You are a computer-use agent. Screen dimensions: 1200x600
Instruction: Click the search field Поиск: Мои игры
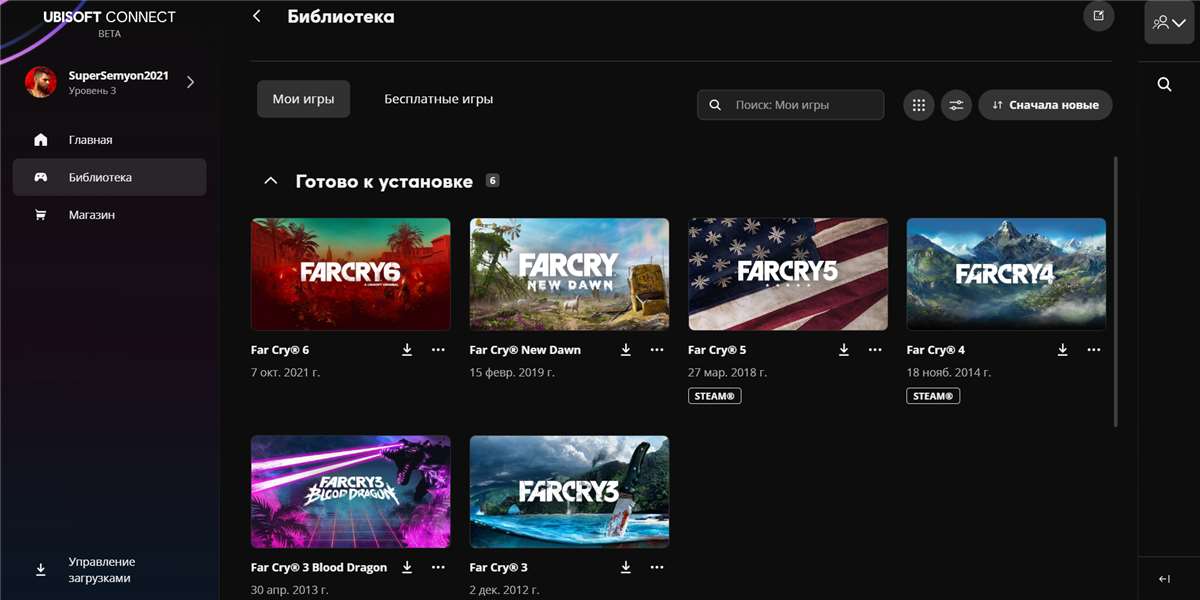tap(790, 104)
